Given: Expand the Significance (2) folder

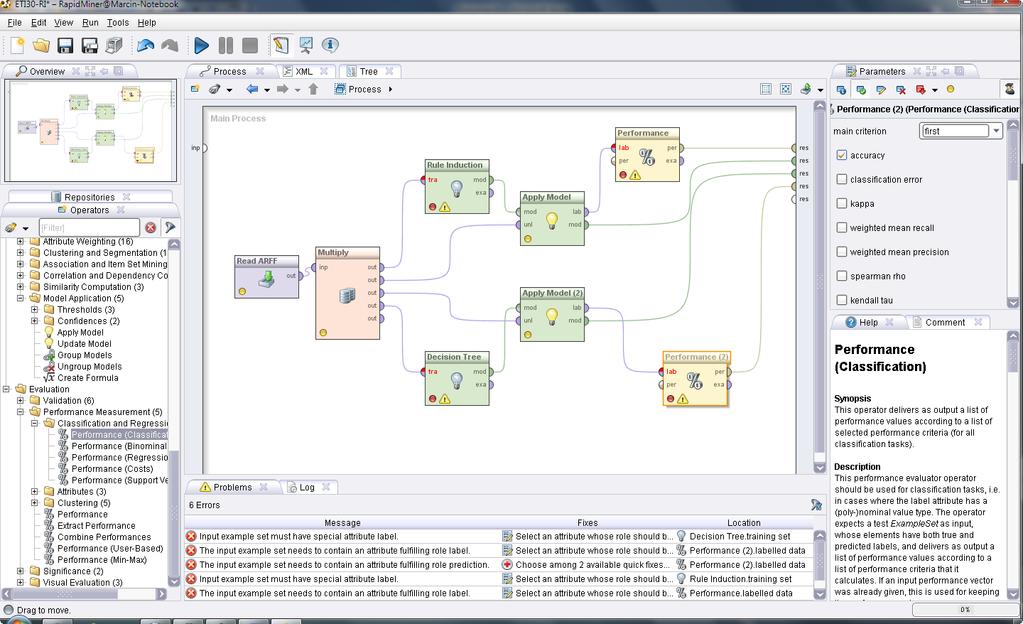Looking at the screenshot, I should pos(20,571).
